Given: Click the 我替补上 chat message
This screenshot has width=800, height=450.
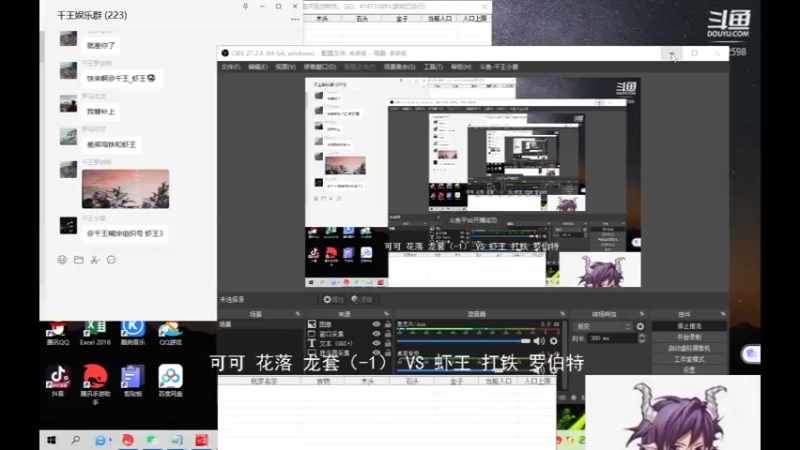Looking at the screenshot, I should click(x=101, y=111).
